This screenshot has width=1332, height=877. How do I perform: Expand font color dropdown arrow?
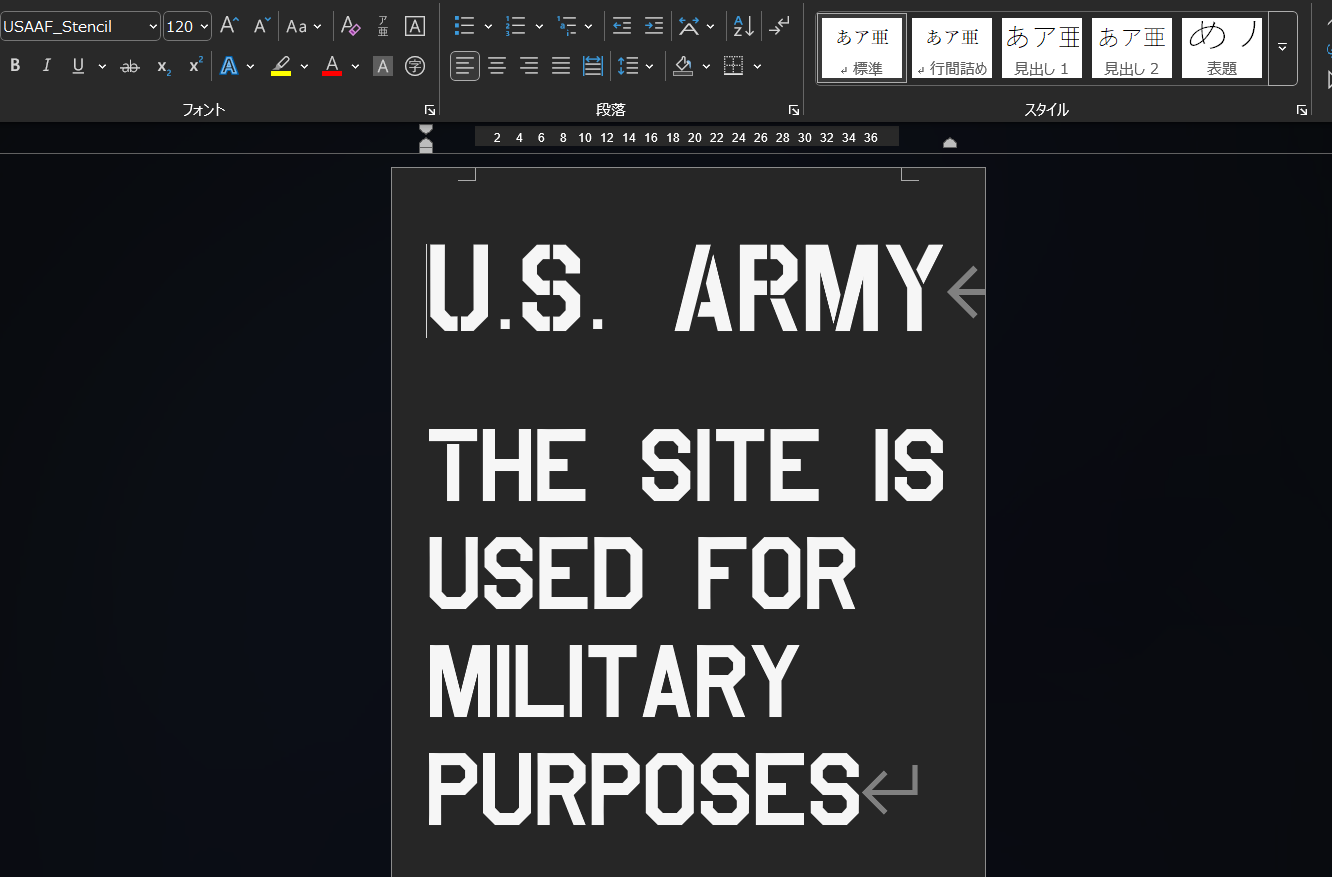[355, 66]
